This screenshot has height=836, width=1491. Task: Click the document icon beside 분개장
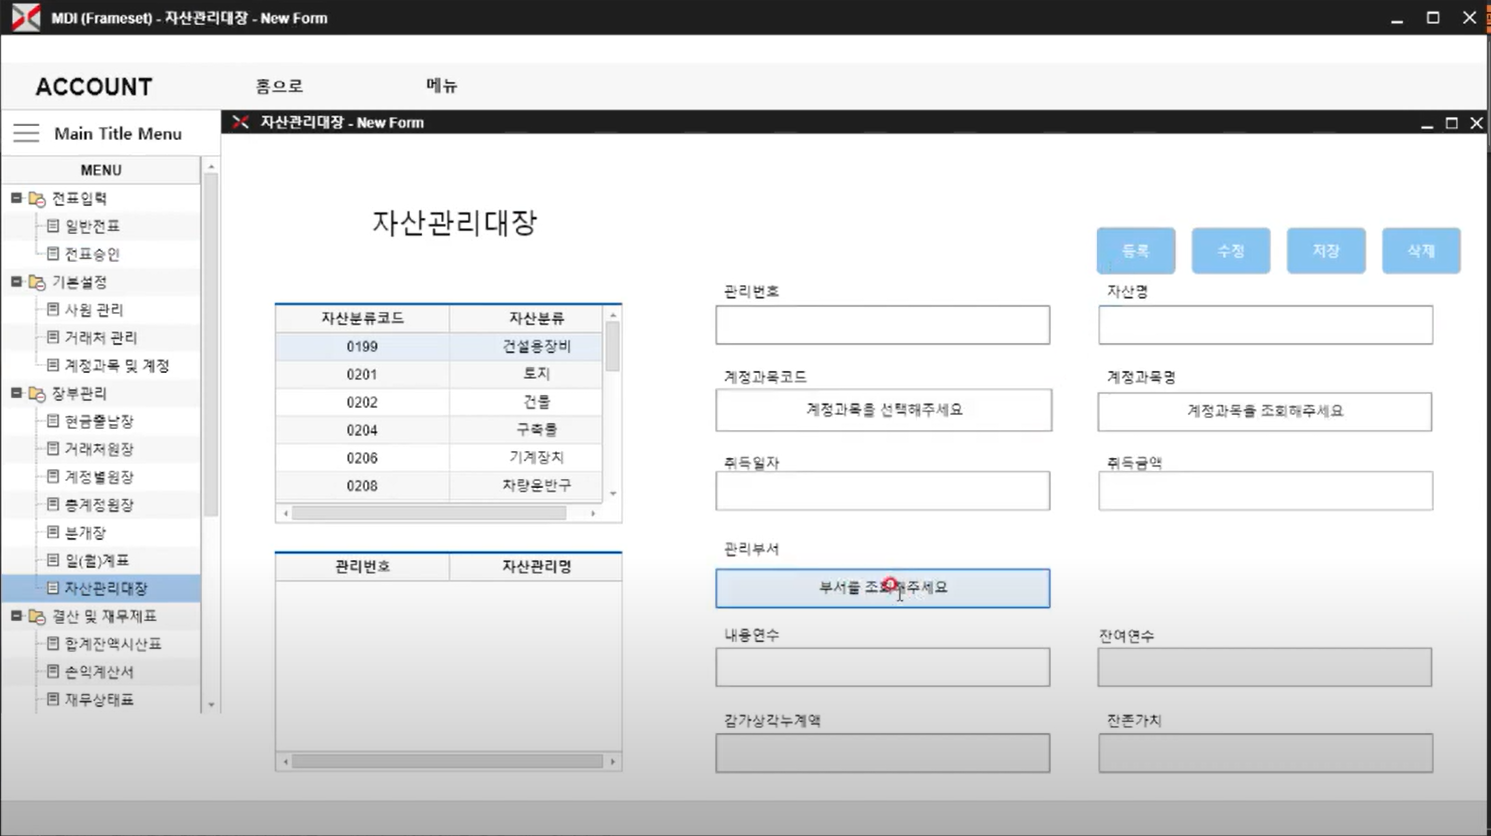click(53, 533)
